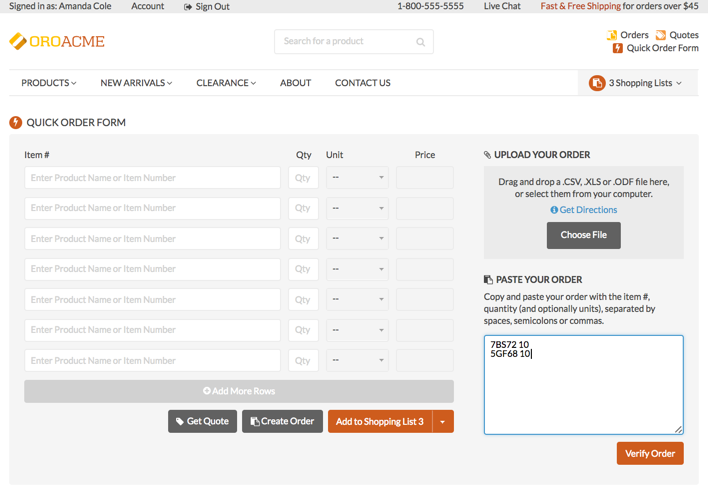The image size is (708, 496).
Task: Click the fourth row Qty field
Action: [303, 269]
